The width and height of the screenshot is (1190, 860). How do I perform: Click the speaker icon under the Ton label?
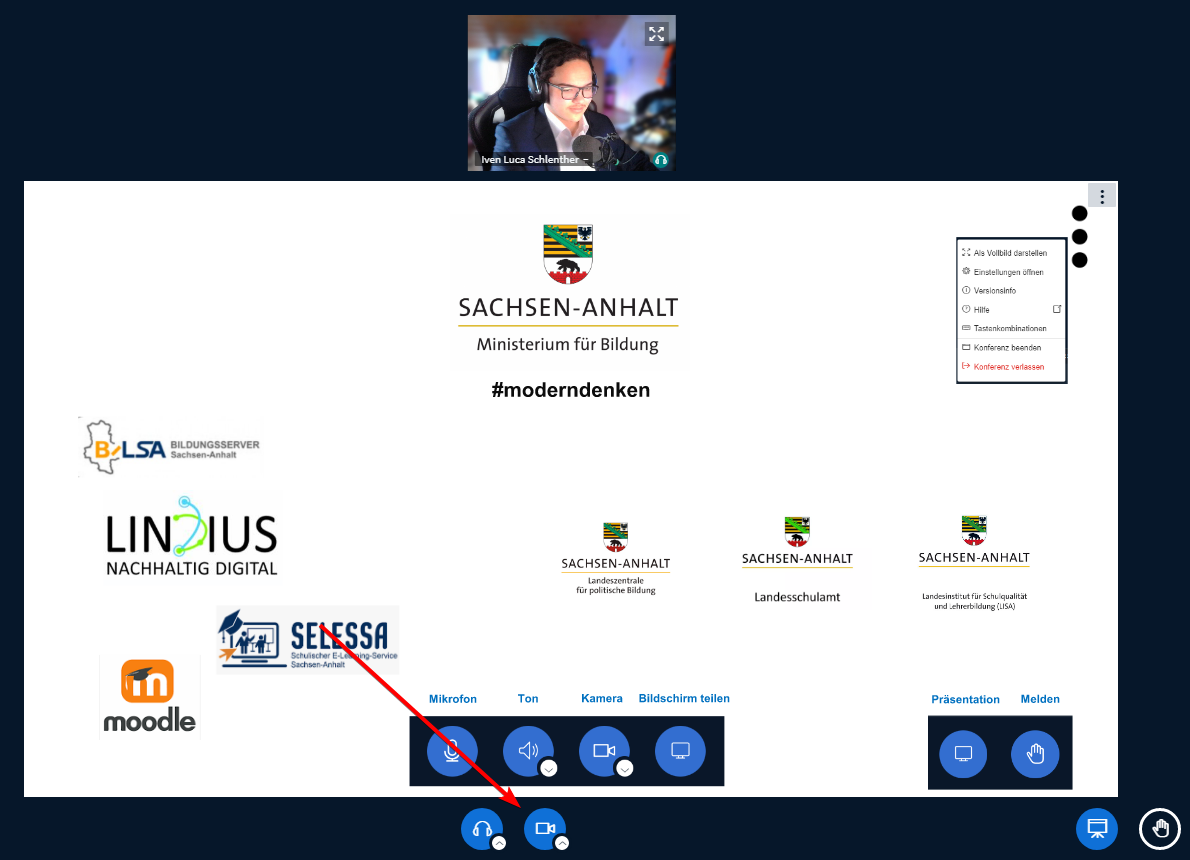528,751
